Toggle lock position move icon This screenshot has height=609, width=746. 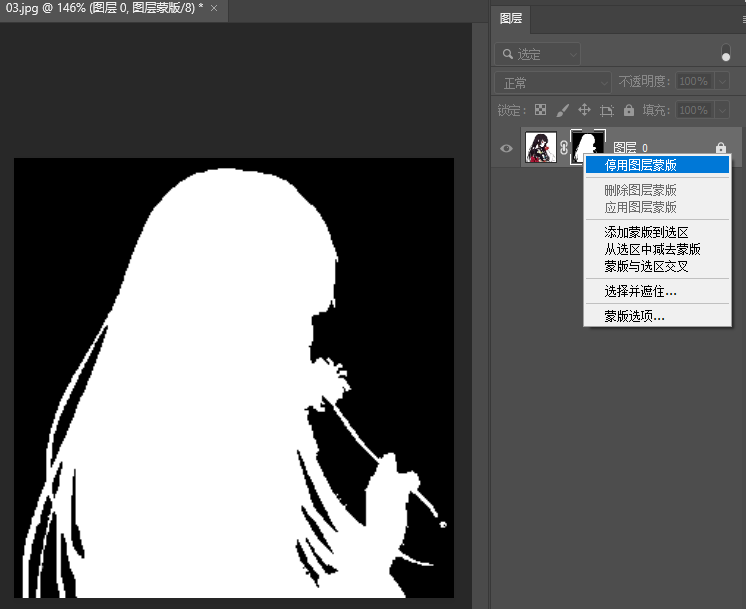584,110
